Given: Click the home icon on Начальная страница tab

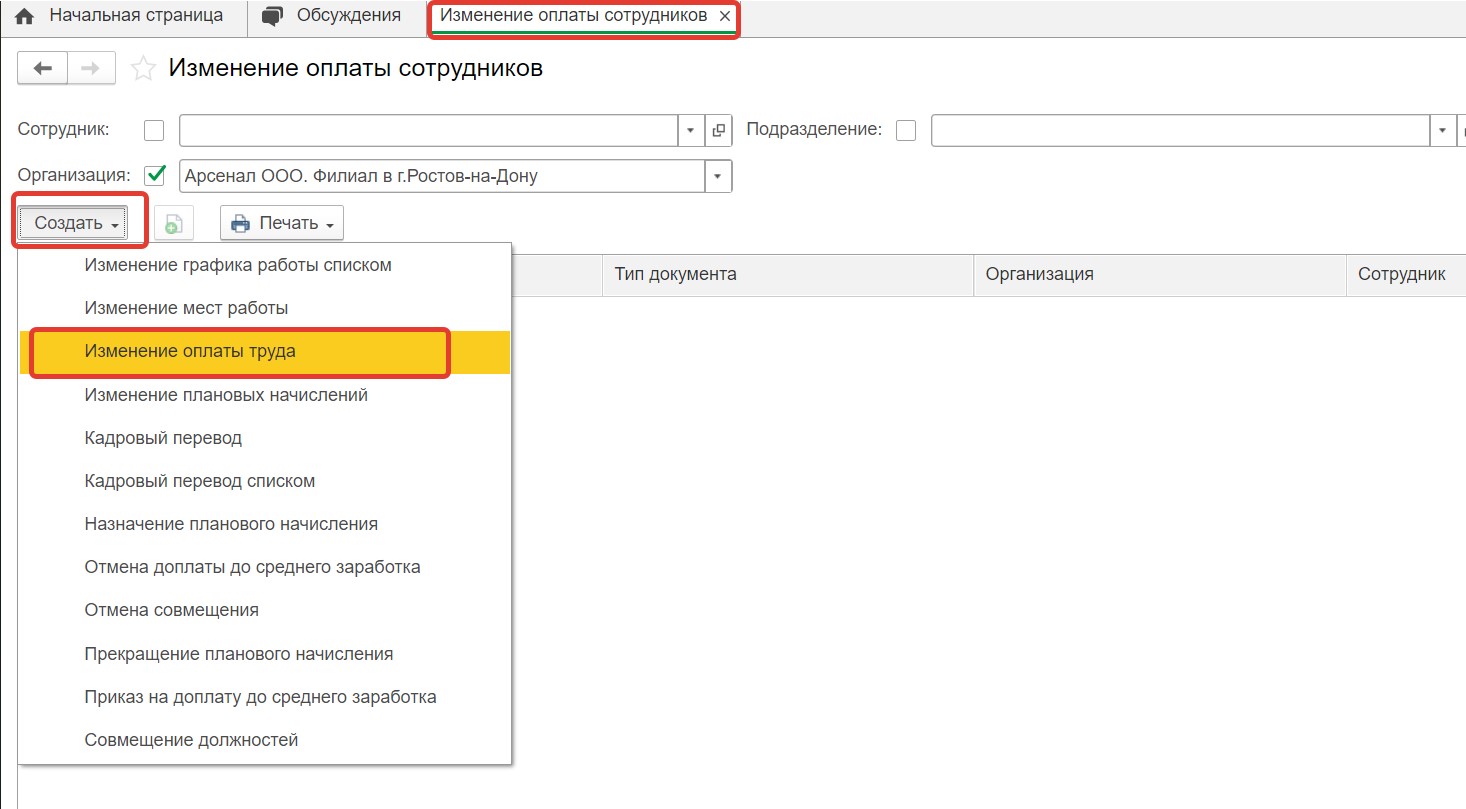Looking at the screenshot, I should point(24,17).
